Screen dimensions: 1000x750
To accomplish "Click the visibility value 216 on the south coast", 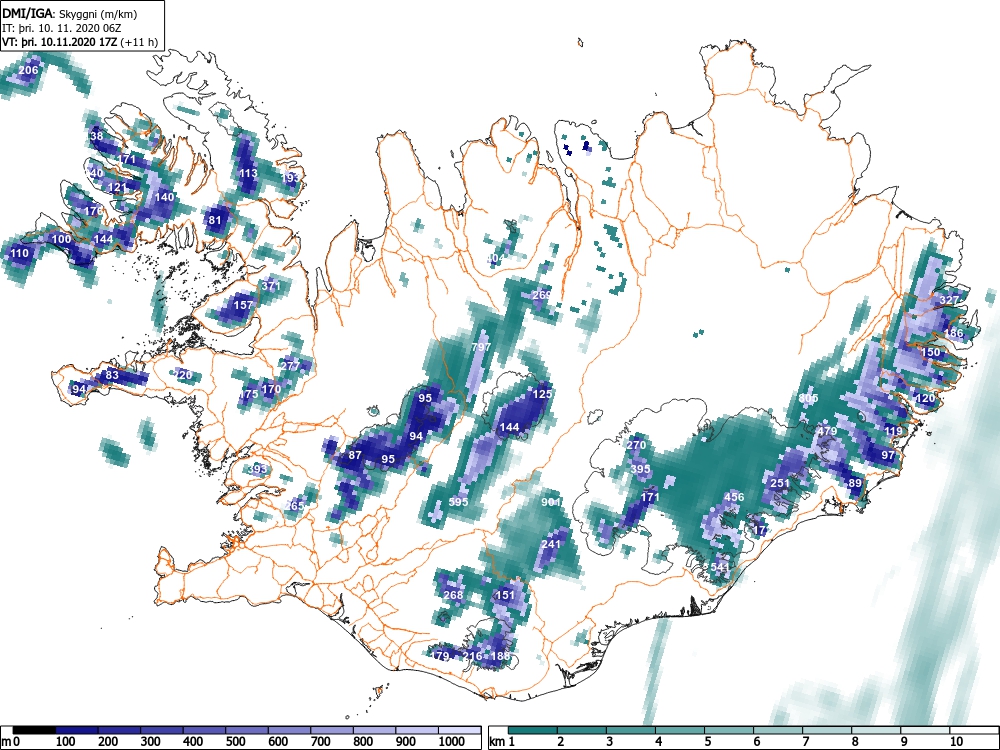I will click(x=473, y=656).
